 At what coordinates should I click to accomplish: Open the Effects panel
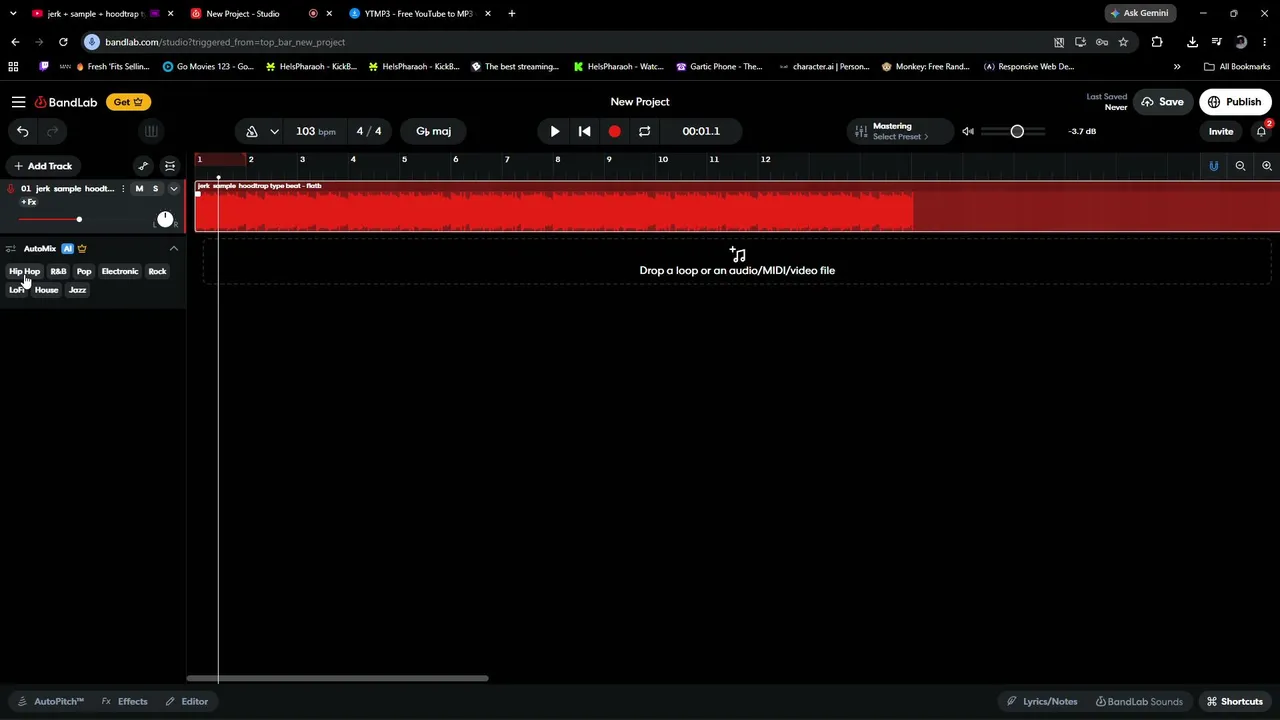click(125, 701)
